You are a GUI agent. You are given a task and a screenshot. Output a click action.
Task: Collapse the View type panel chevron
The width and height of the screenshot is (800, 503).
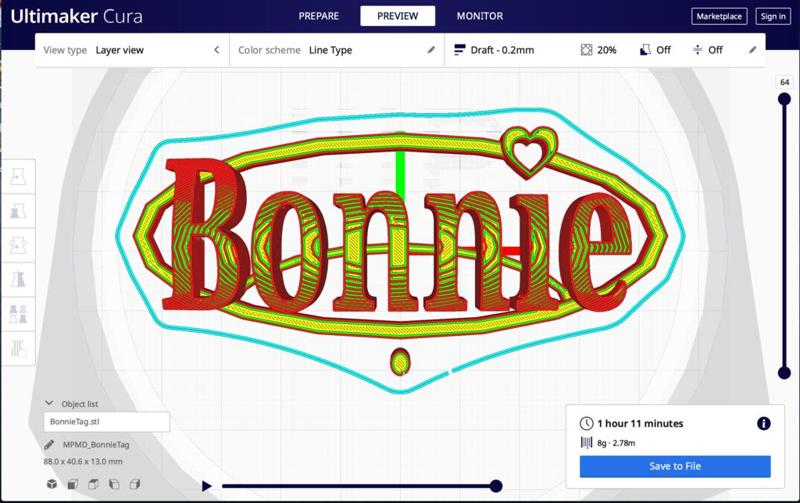pyautogui.click(x=216, y=49)
